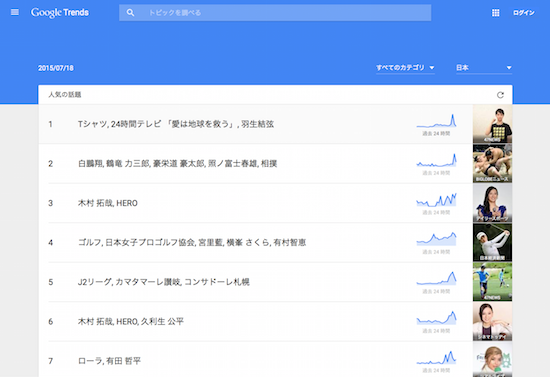Viewport: 550px width, 377px height.
Task: Open trending story 白鵬翔, 鶴竜 力三郎
Action: pos(177,164)
